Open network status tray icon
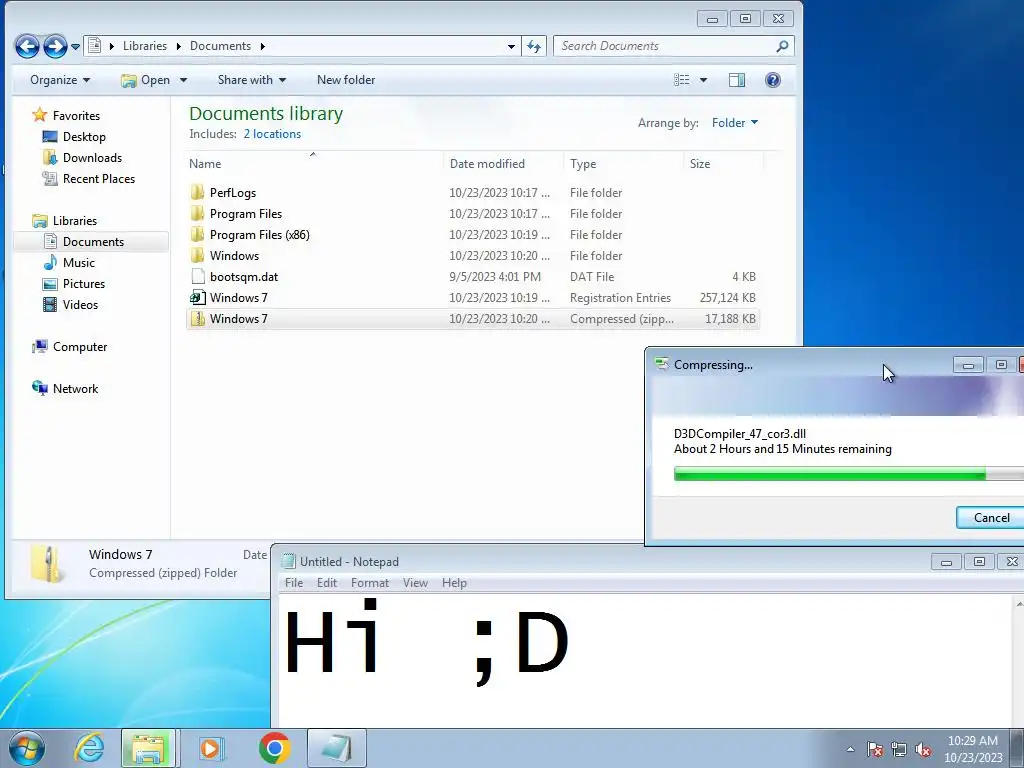Screen dimensions: 1024x768 [x=899, y=749]
